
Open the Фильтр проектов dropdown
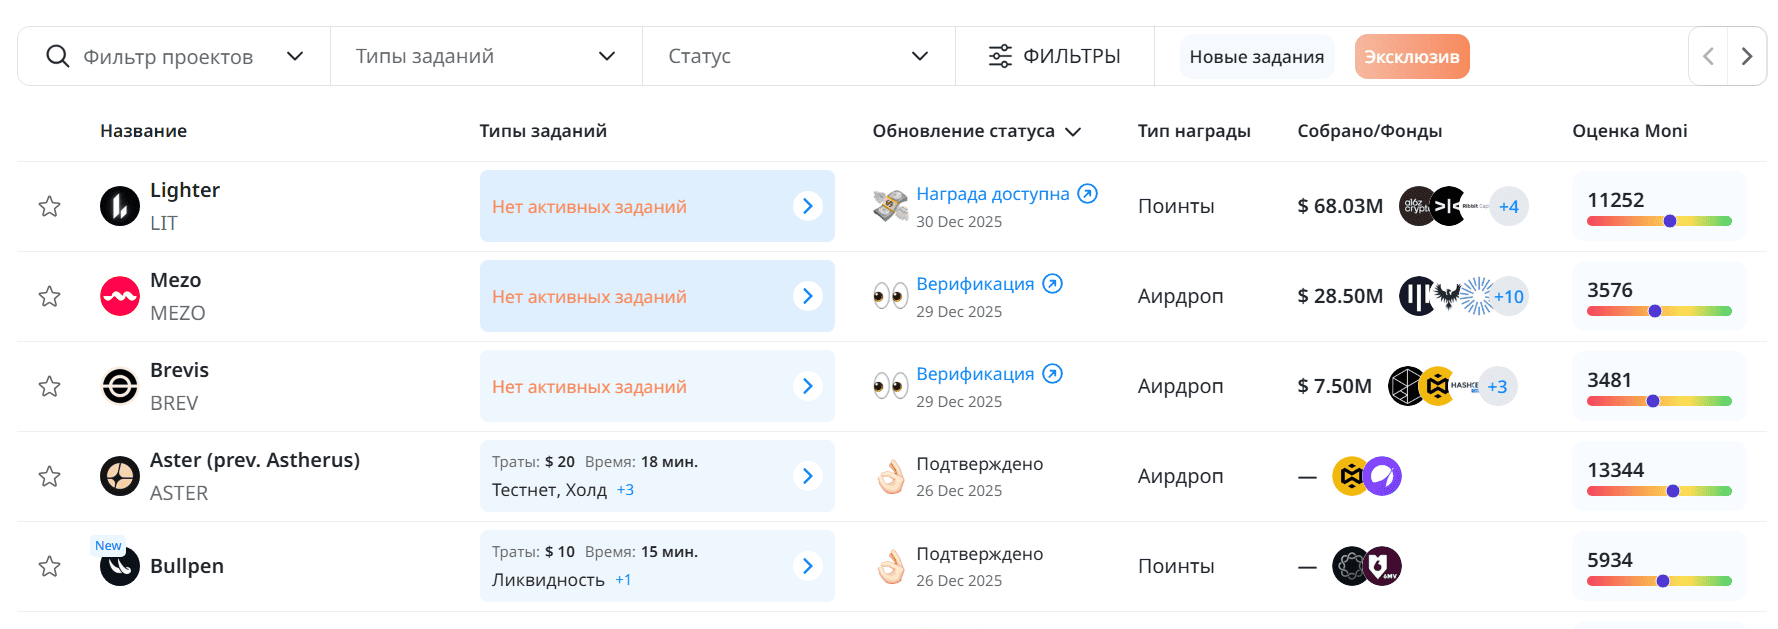click(x=174, y=56)
